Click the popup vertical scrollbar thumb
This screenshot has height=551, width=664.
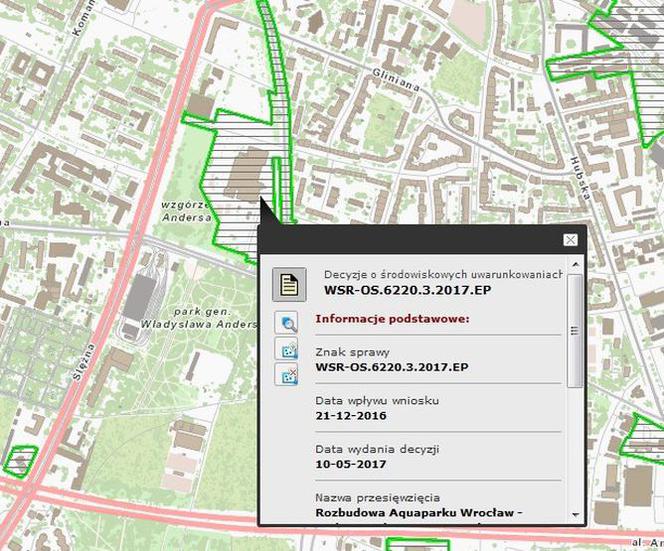pos(575,331)
